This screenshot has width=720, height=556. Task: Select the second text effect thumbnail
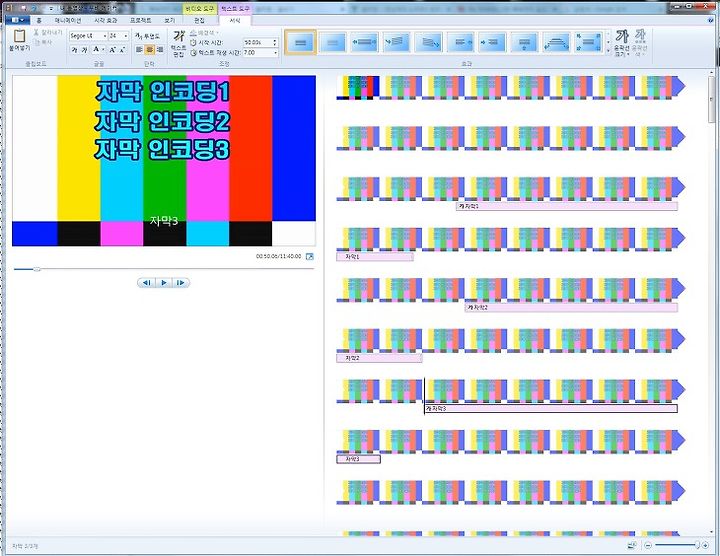pos(332,42)
